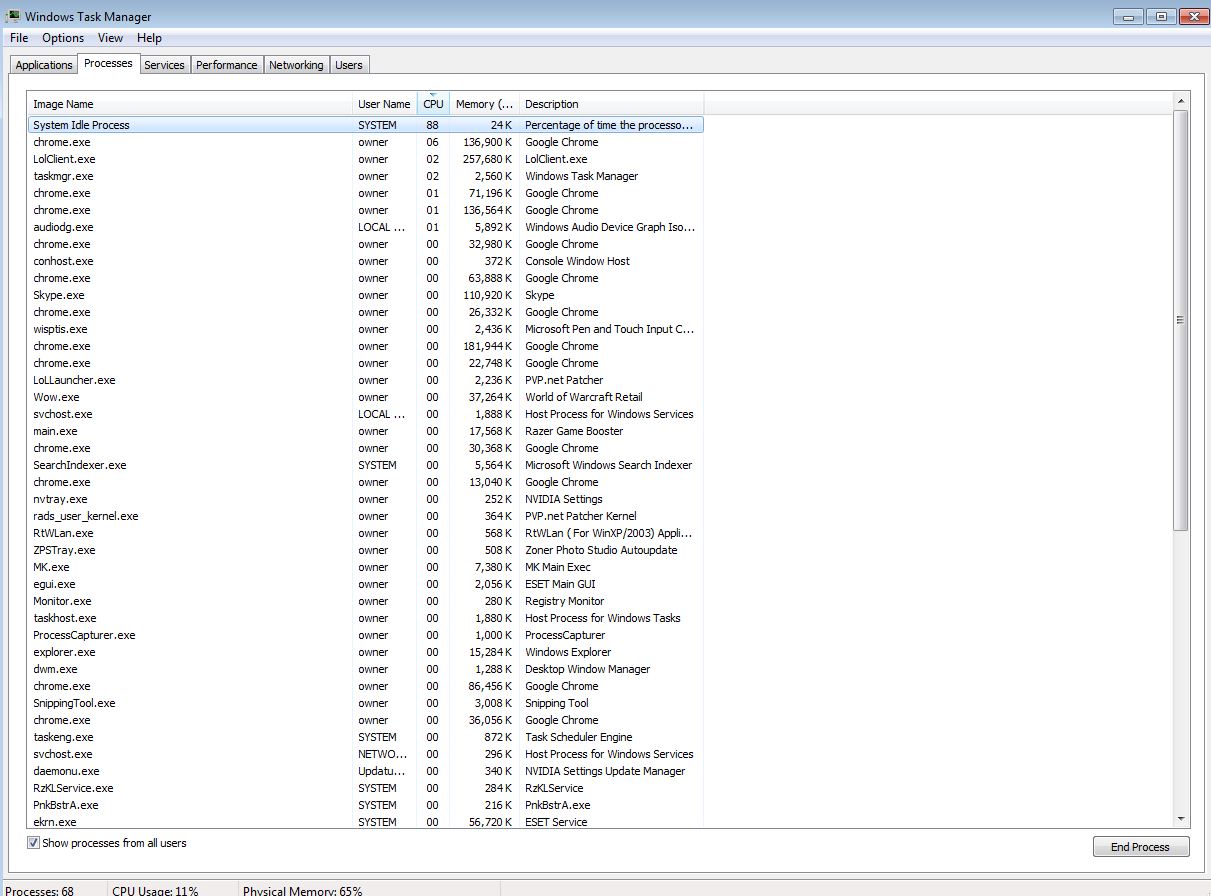The height and width of the screenshot is (896, 1211).
Task: Click the Physical Memory status bar entry
Action: [302, 890]
